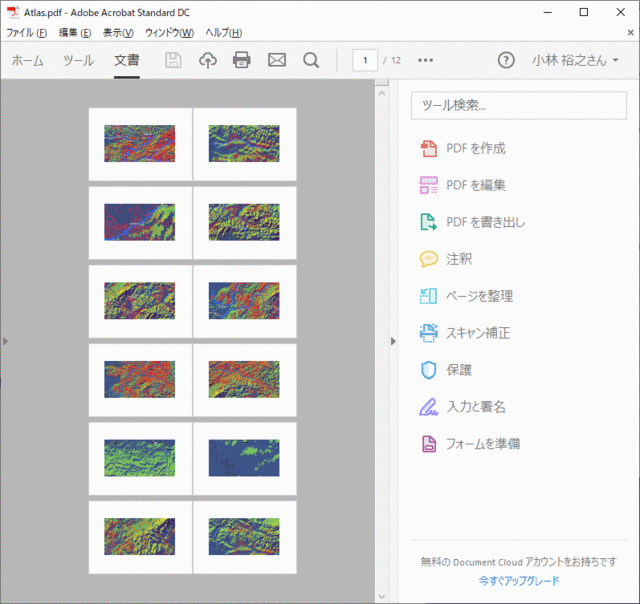Send file by email envelope icon

pos(277,60)
